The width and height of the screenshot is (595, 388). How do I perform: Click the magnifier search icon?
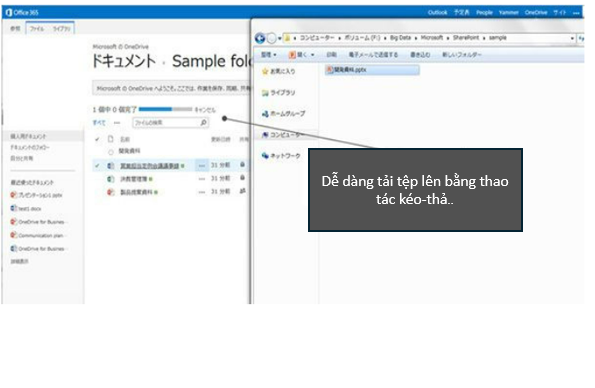[203, 122]
